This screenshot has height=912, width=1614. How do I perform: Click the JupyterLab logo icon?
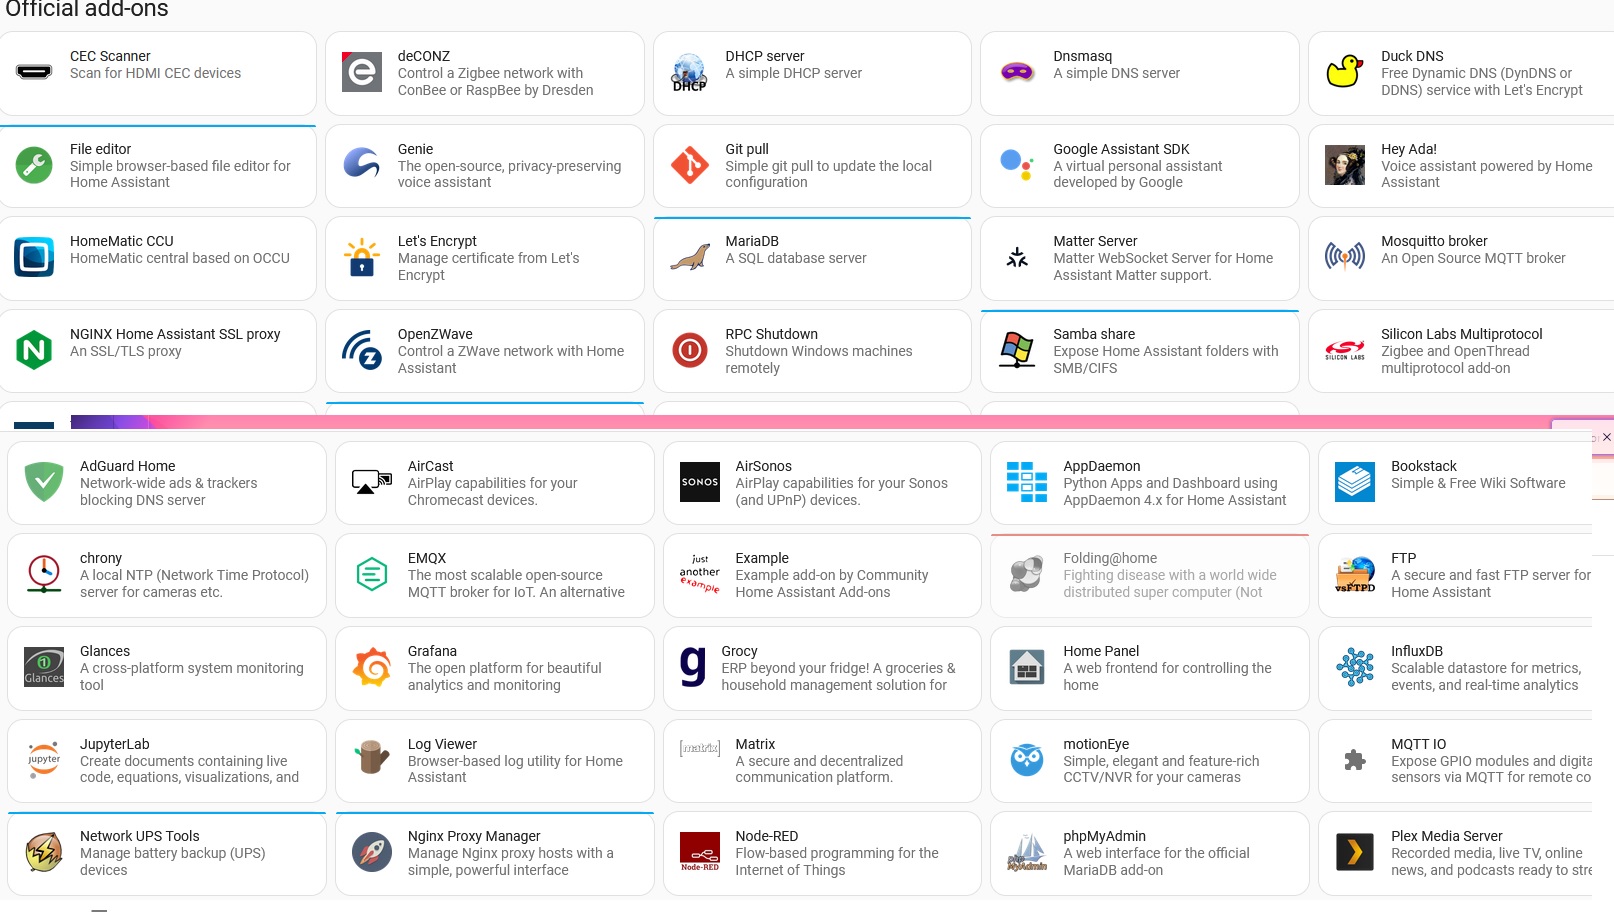44,760
